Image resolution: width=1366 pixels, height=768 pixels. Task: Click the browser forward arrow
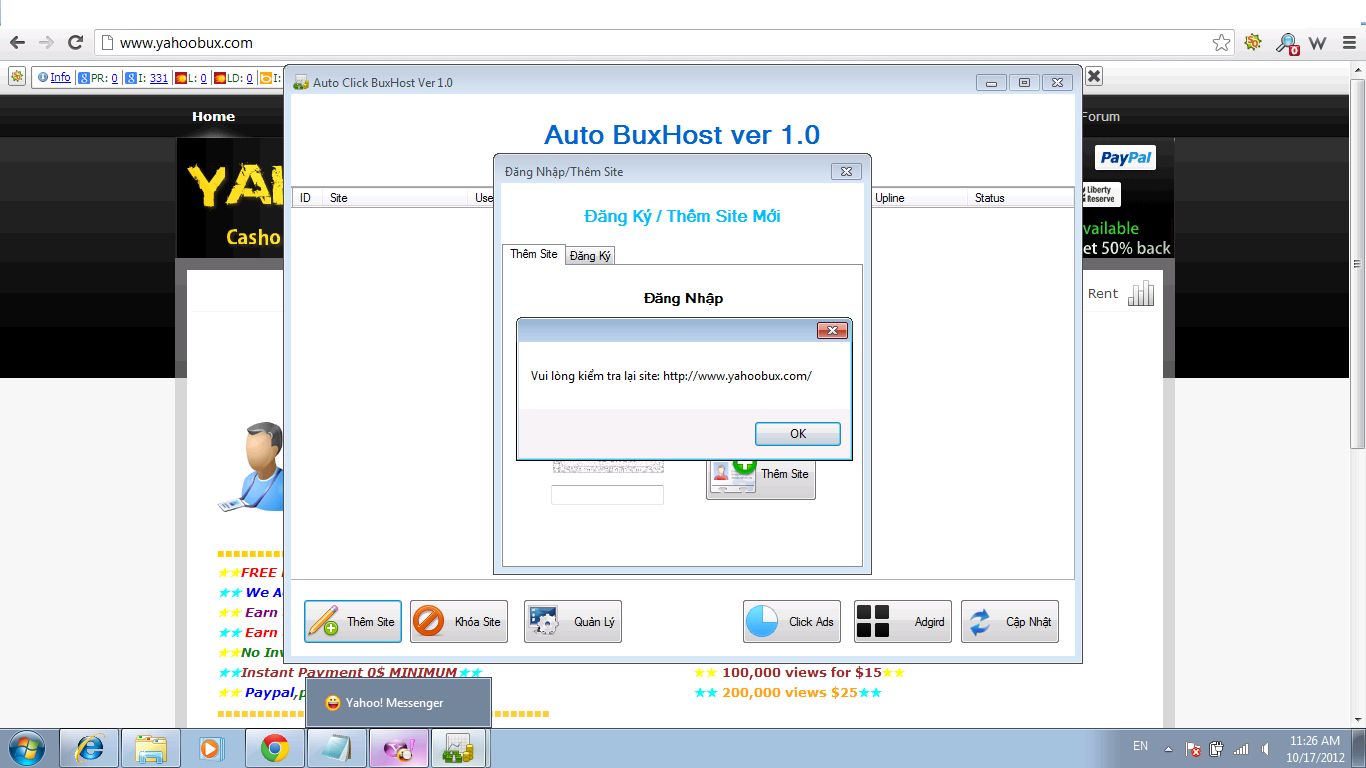46,43
